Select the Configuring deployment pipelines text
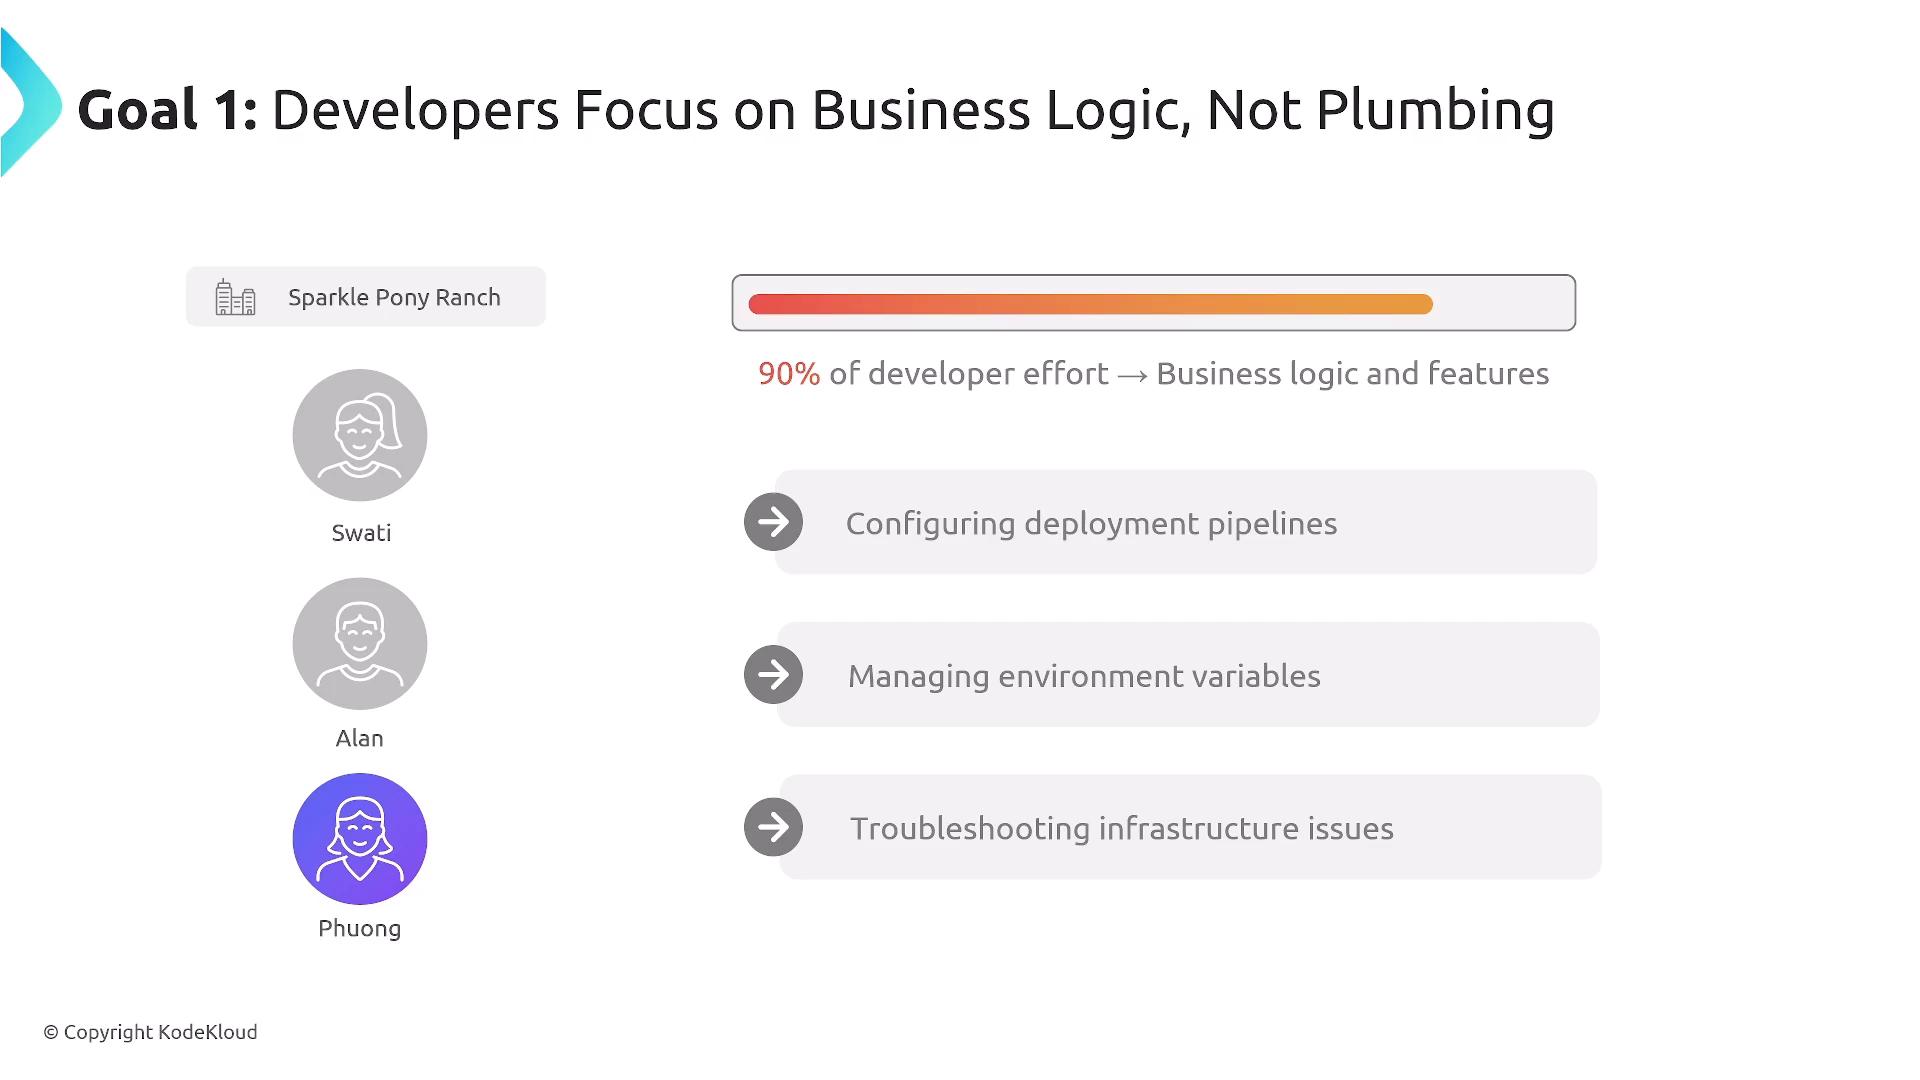 tap(1091, 523)
